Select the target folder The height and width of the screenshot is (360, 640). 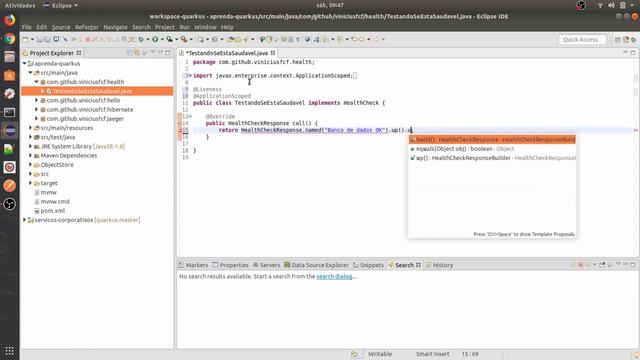tap(46, 183)
